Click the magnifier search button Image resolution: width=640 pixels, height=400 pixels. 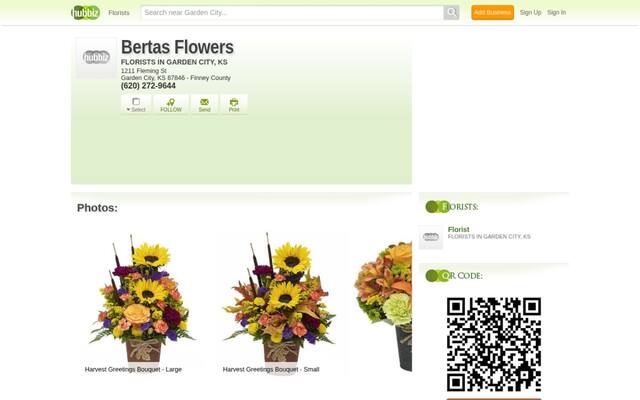click(451, 13)
